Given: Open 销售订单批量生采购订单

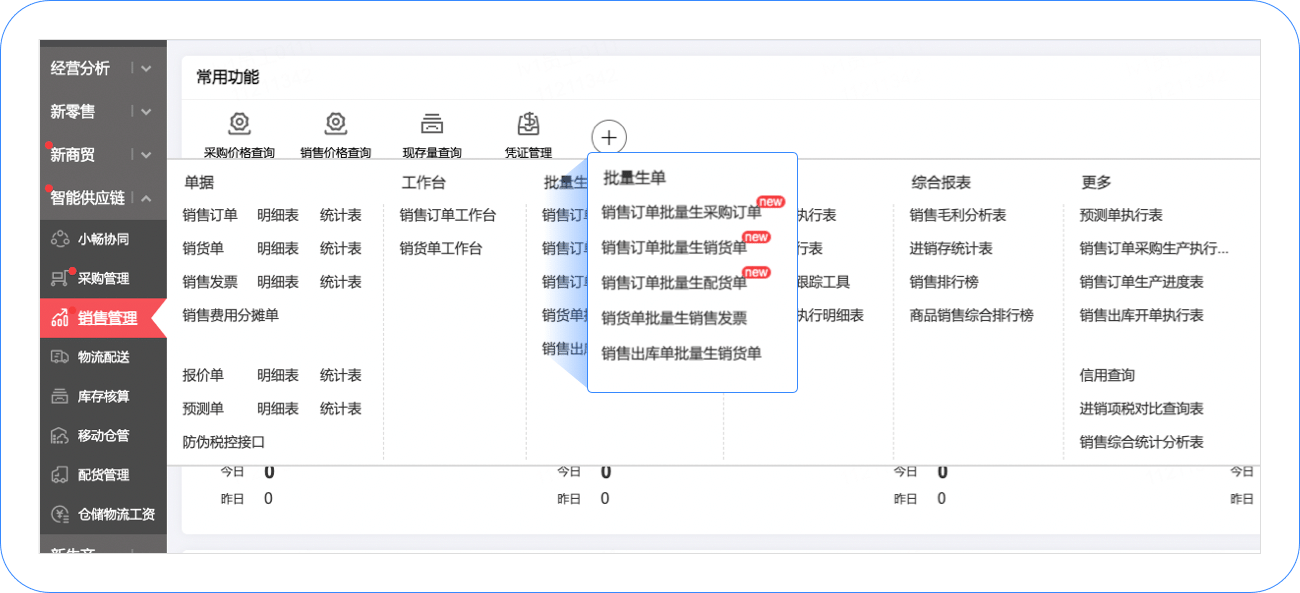Looking at the screenshot, I should (x=681, y=213).
